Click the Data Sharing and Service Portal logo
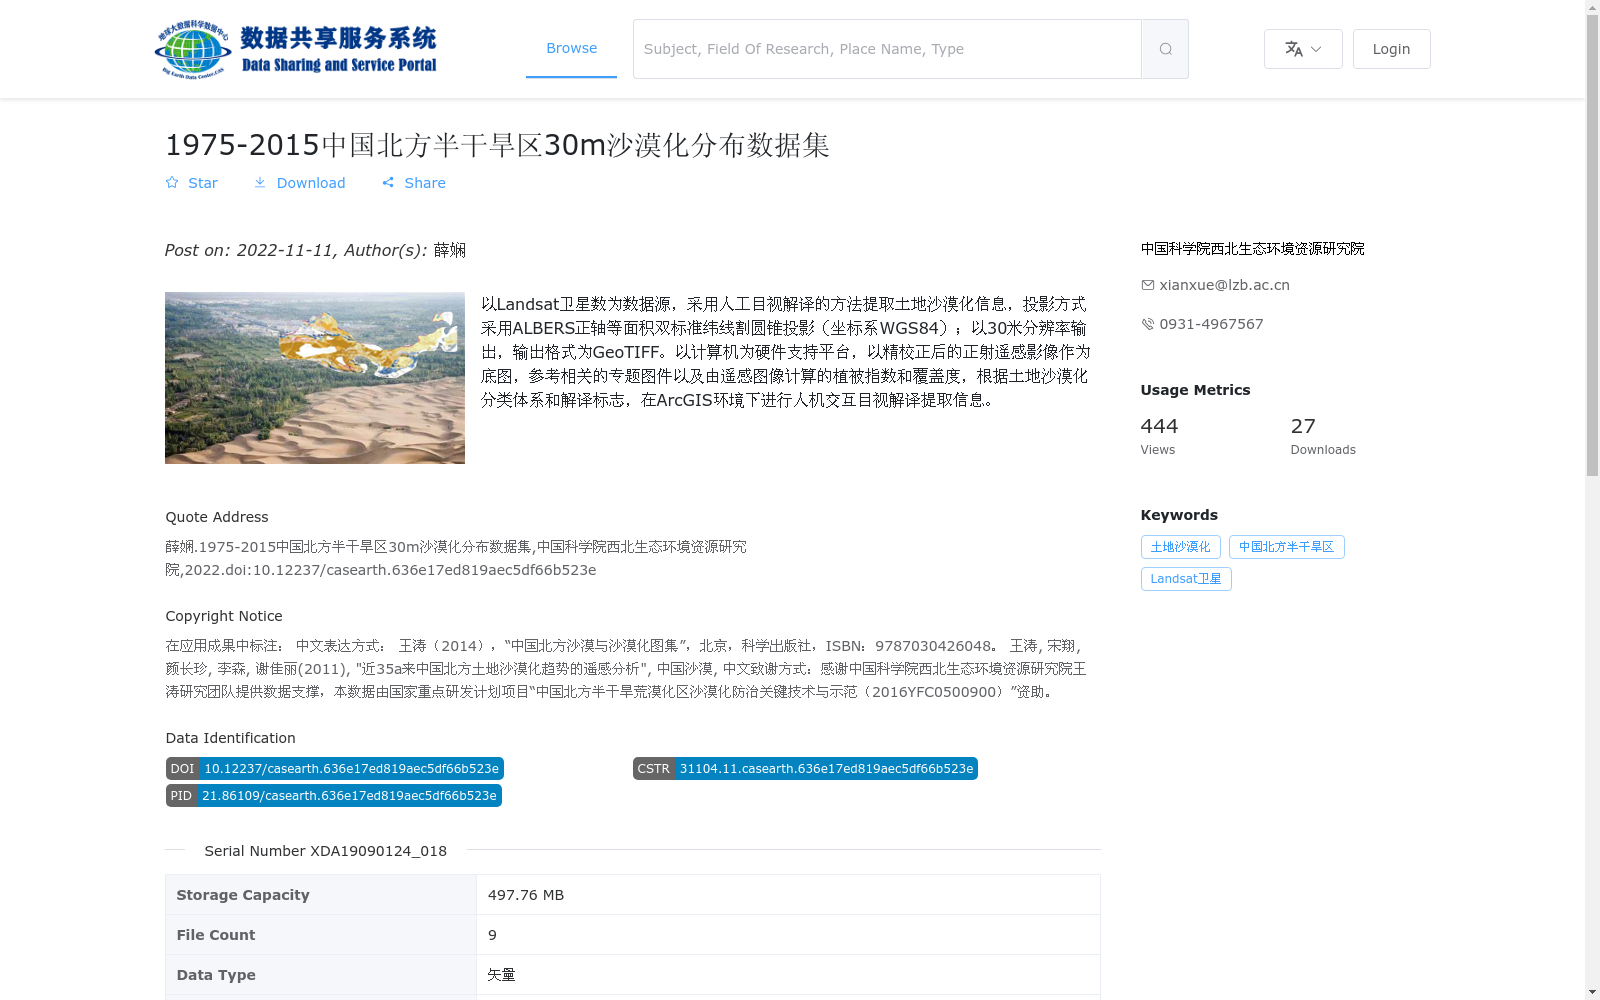 tap(296, 49)
